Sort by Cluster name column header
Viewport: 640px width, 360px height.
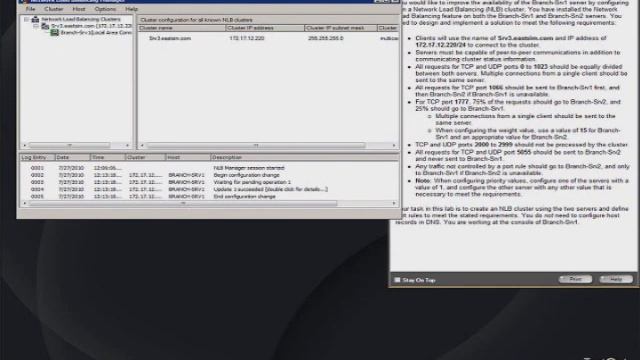(182, 28)
